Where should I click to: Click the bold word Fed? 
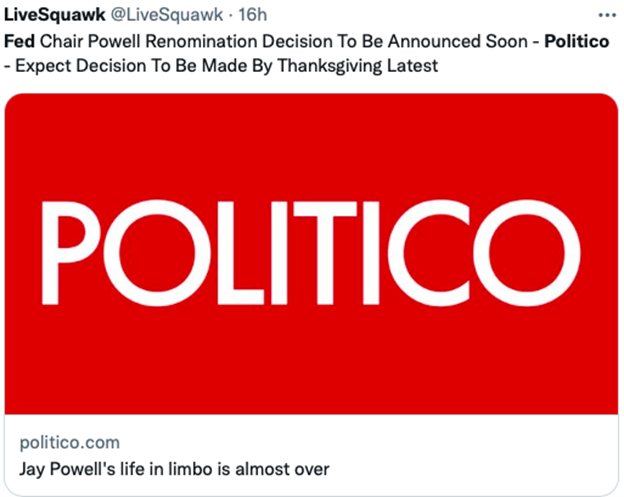(20, 44)
